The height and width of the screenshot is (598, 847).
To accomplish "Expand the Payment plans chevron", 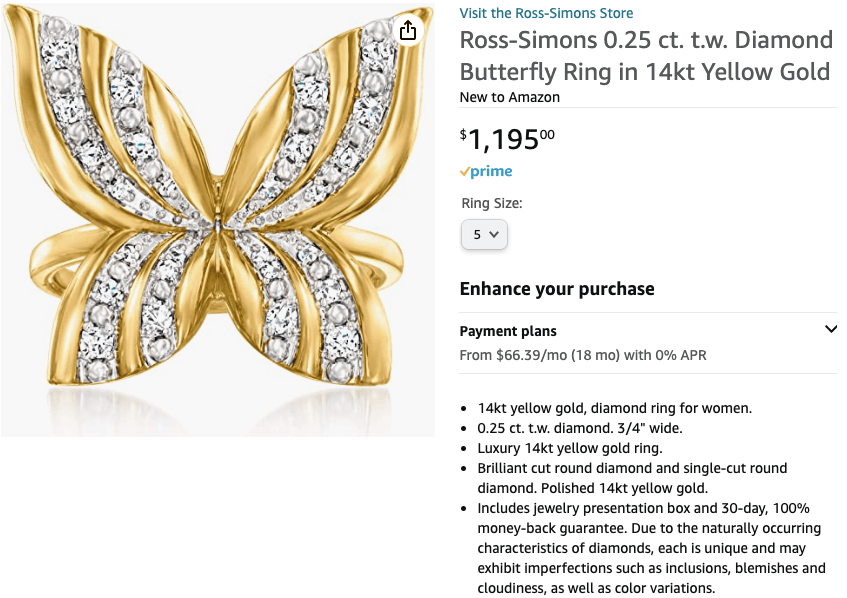I will click(x=830, y=329).
